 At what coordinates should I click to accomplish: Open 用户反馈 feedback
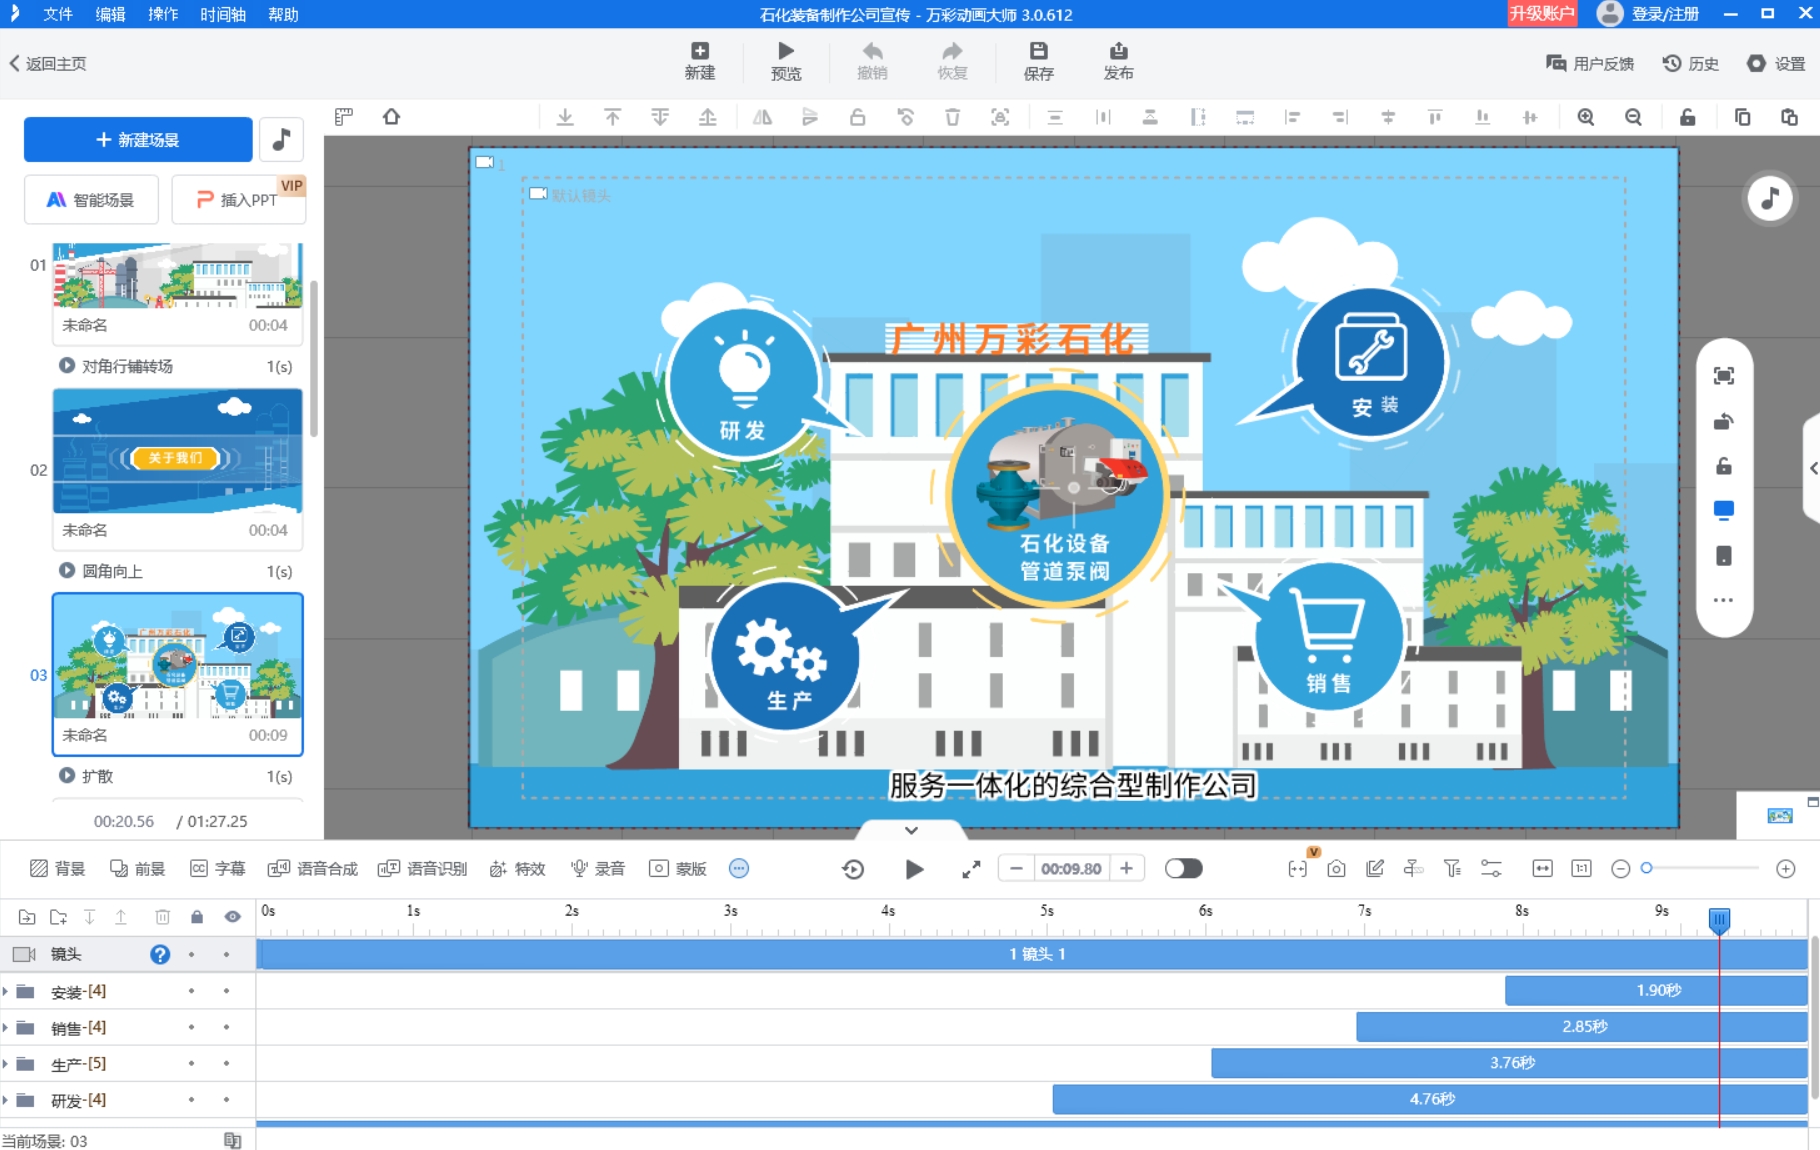(x=1590, y=63)
